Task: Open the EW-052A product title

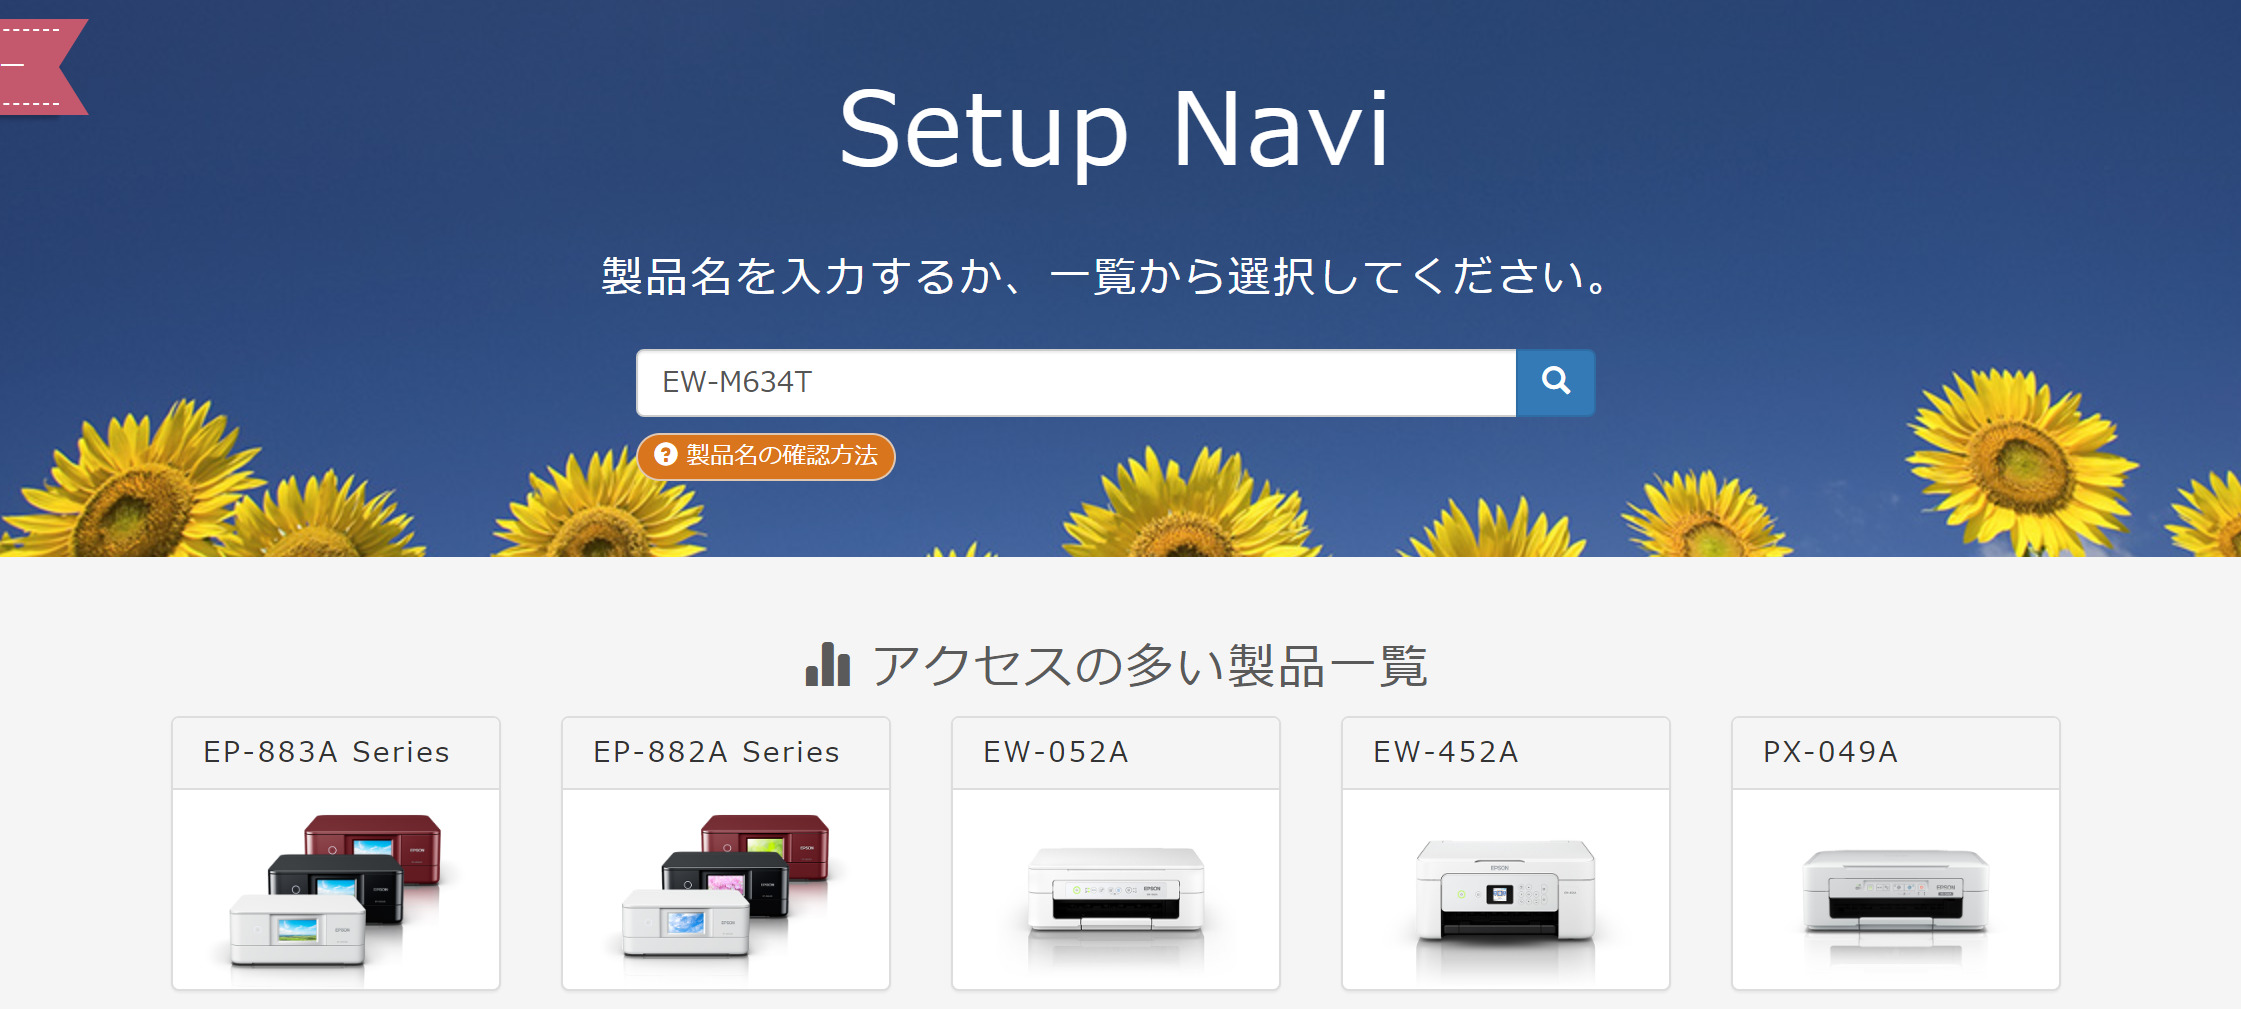Action: 1056,752
